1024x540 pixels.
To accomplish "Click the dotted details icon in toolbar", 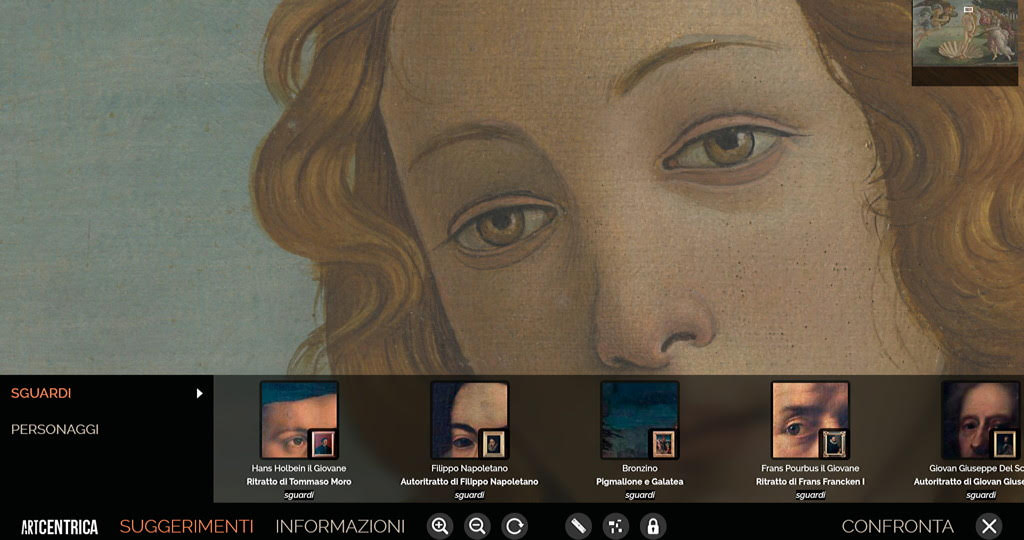I will pos(615,526).
